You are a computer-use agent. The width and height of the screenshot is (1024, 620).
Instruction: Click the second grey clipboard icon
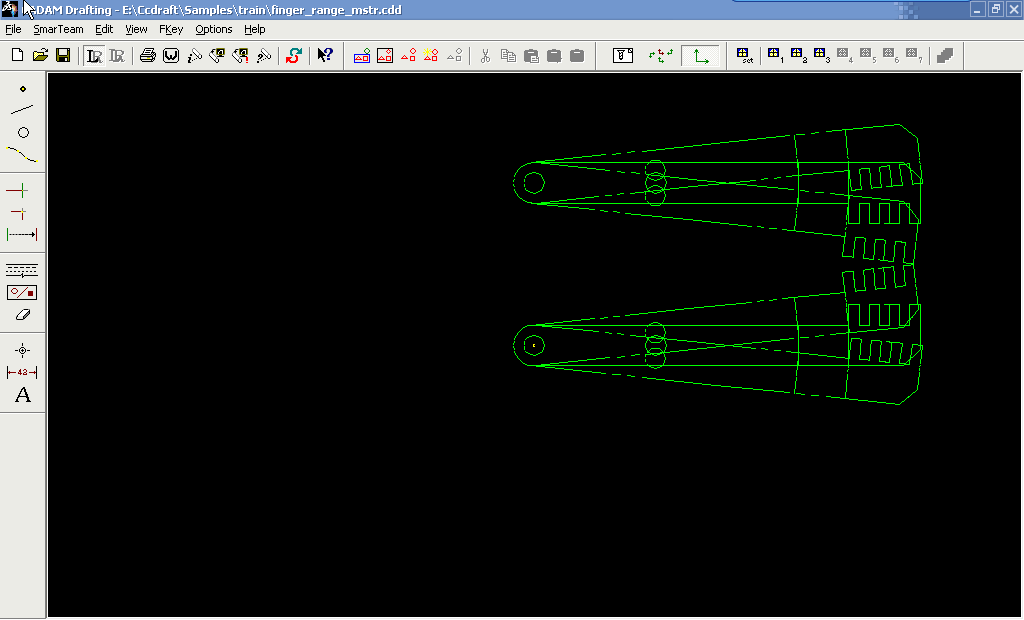(x=554, y=56)
